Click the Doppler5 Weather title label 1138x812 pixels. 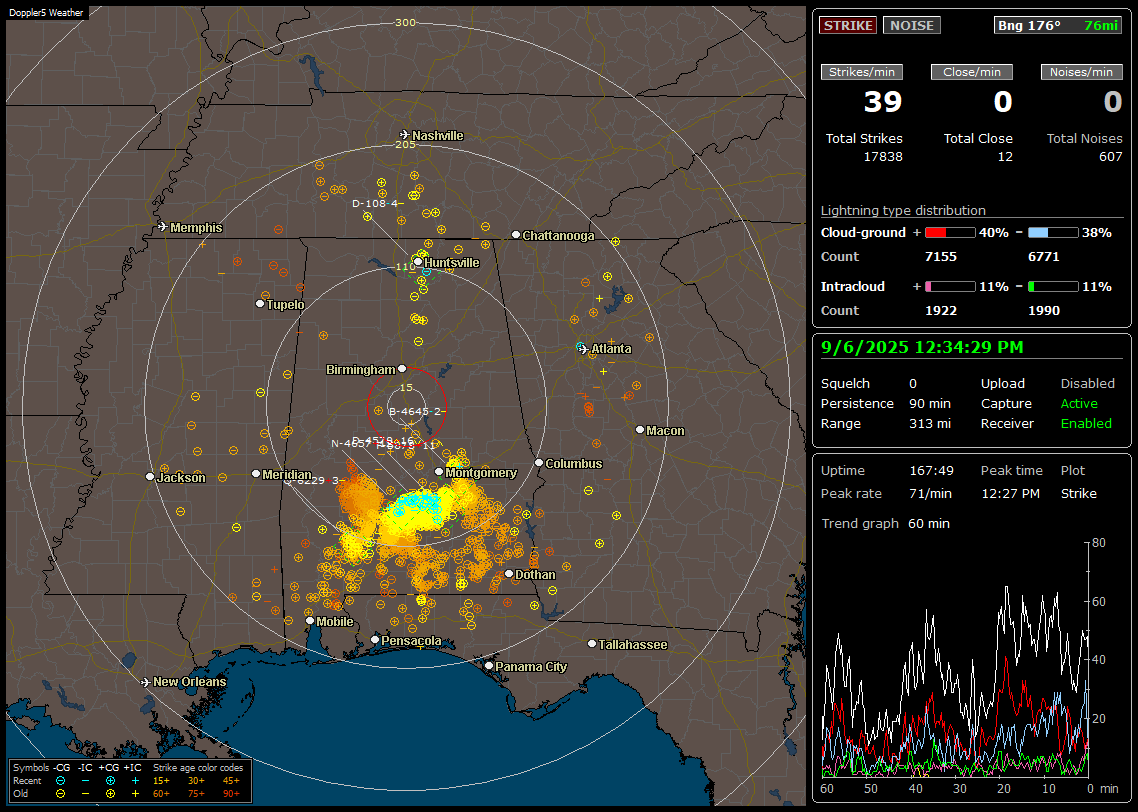click(x=46, y=12)
